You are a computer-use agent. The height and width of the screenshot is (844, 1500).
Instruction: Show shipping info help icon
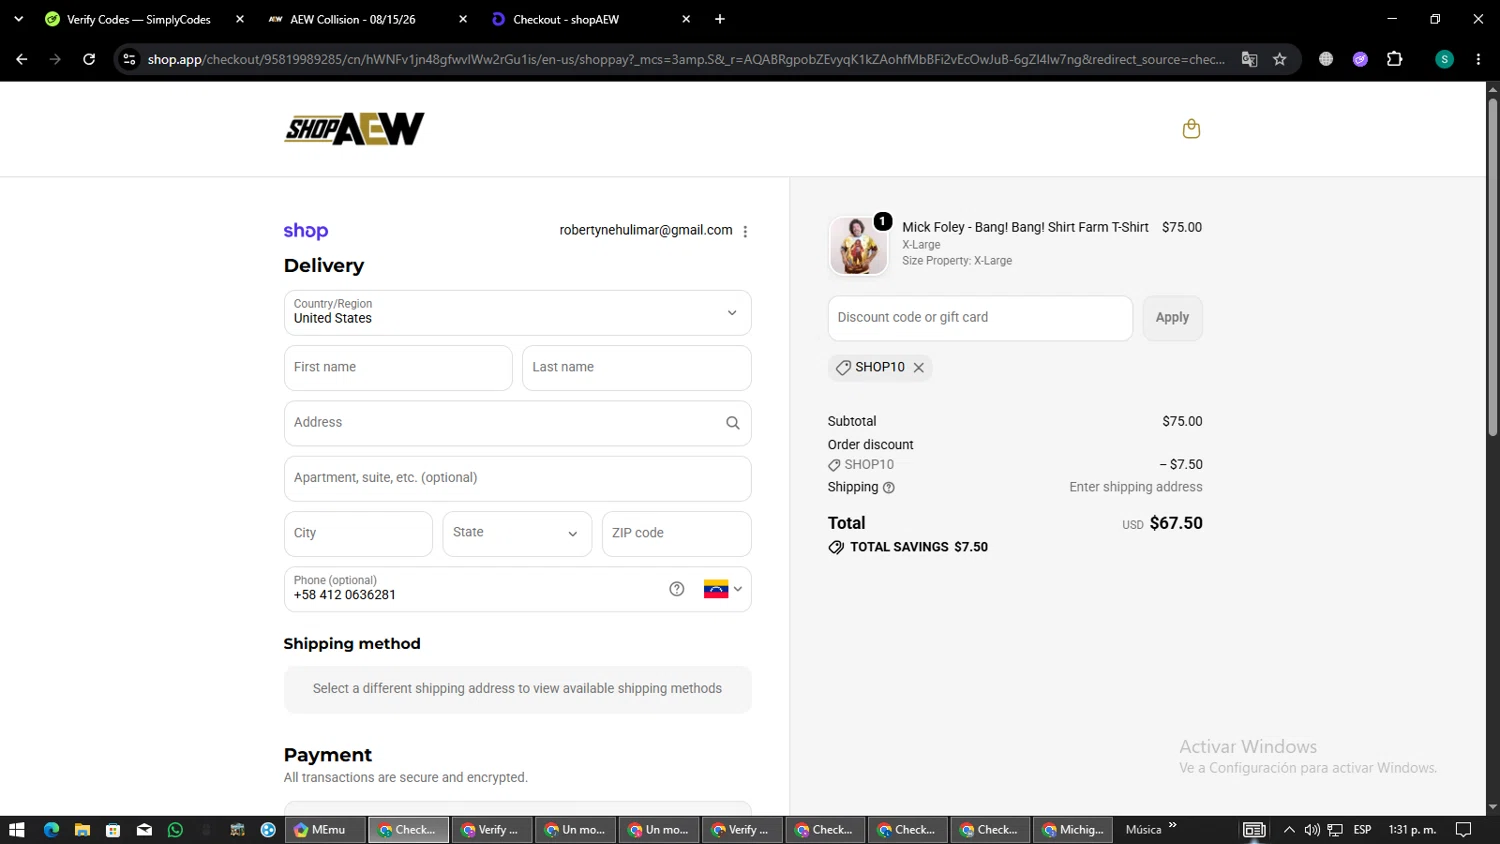coord(889,488)
